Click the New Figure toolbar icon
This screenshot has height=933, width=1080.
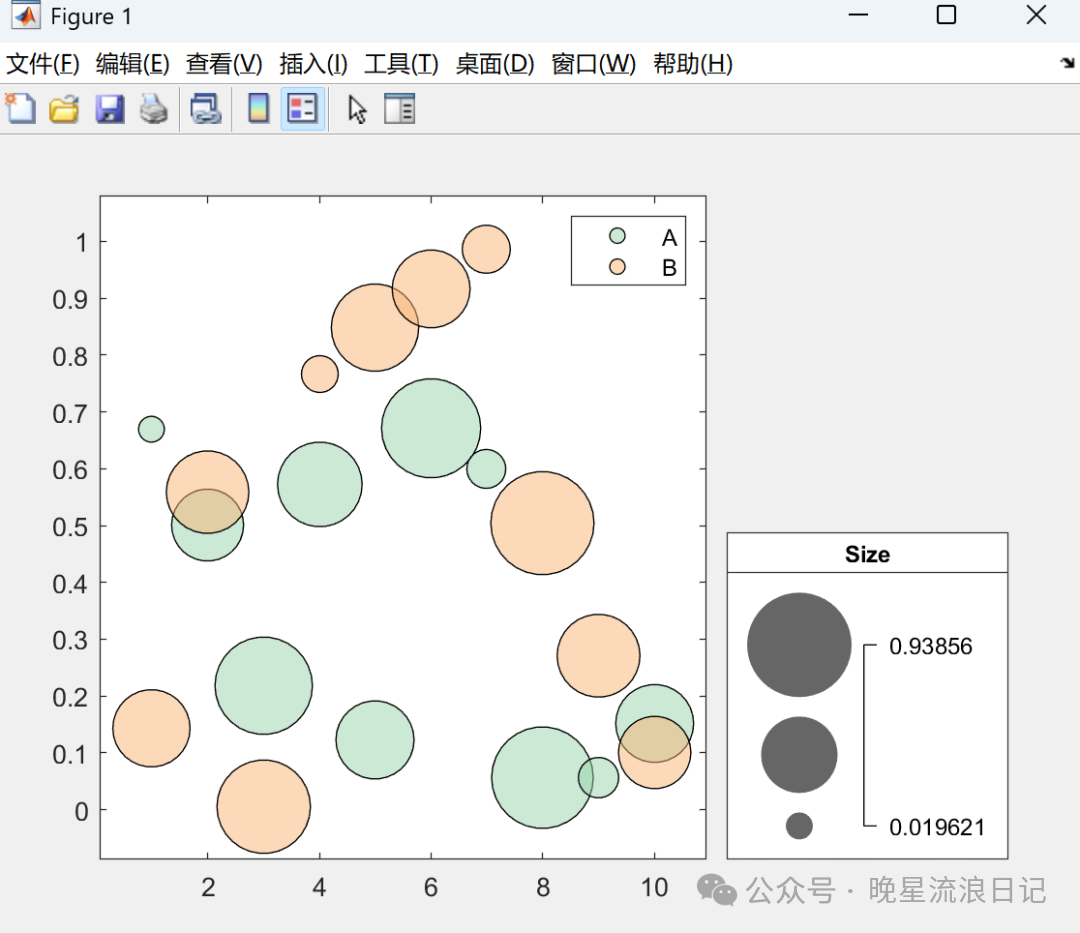pos(21,109)
